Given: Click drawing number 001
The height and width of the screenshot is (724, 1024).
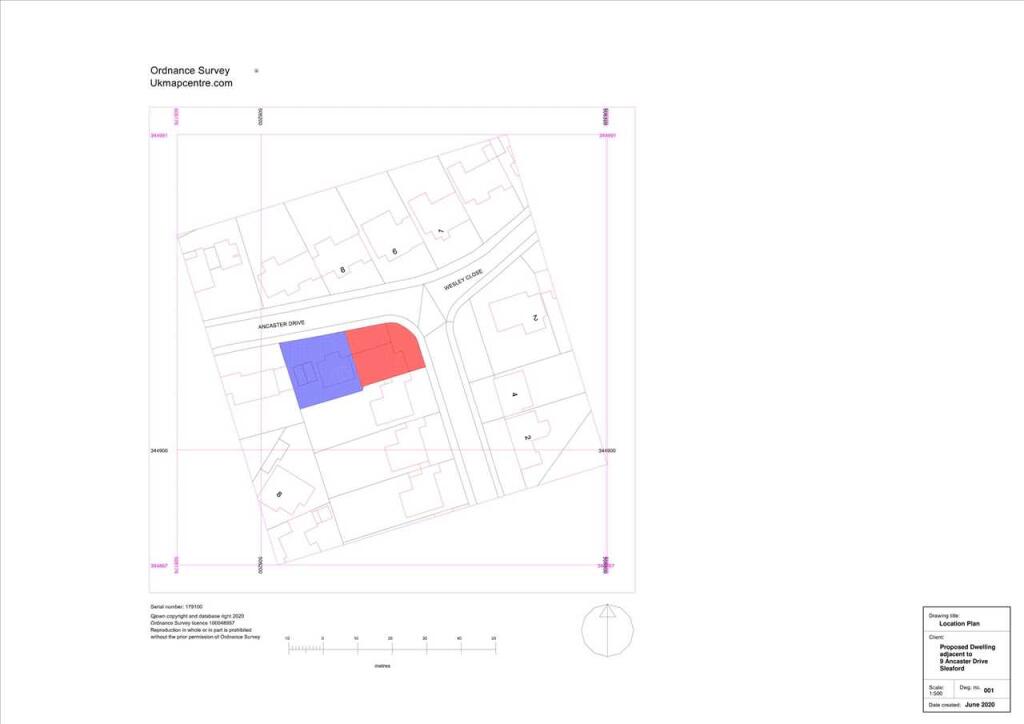Looking at the screenshot, I should pos(989,691).
